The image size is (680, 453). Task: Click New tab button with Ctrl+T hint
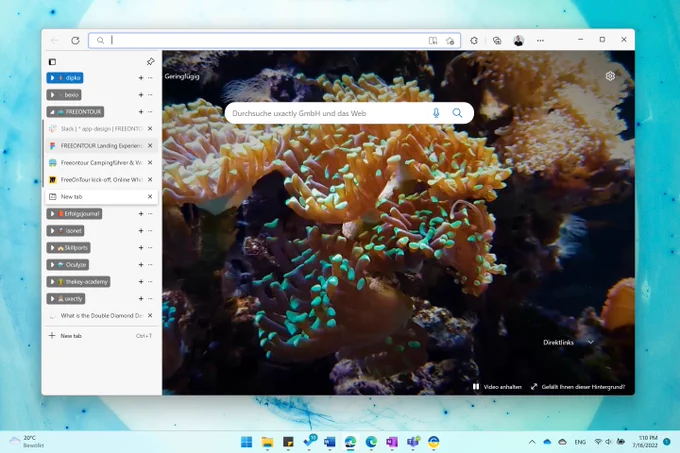(x=101, y=336)
